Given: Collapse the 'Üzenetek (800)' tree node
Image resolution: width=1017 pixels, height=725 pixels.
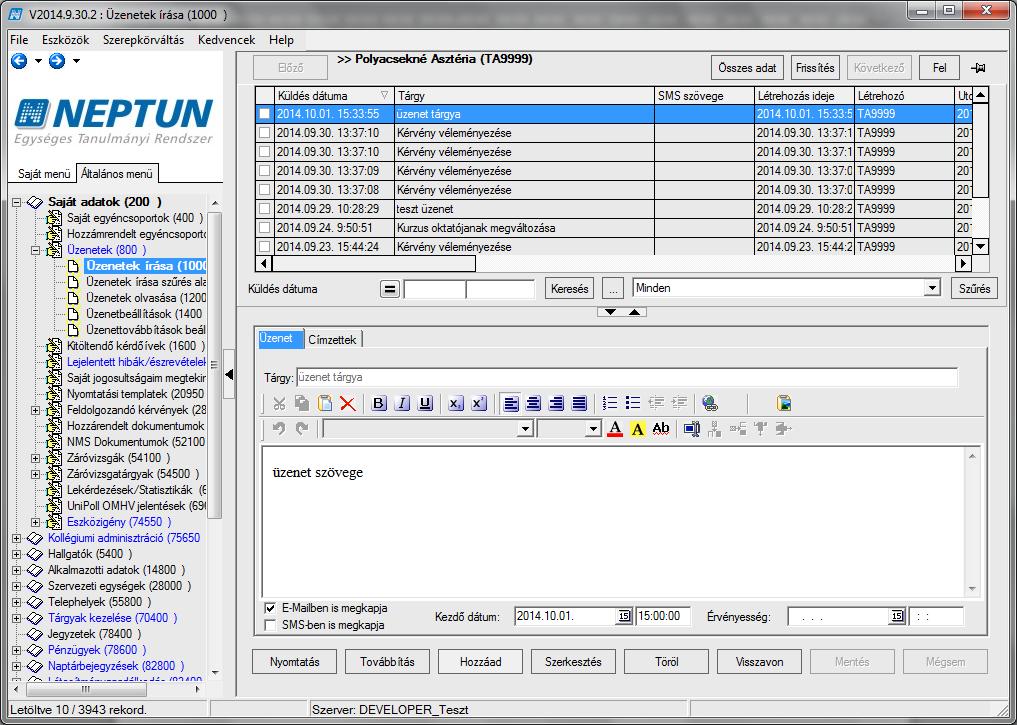Looking at the screenshot, I should click(36, 250).
